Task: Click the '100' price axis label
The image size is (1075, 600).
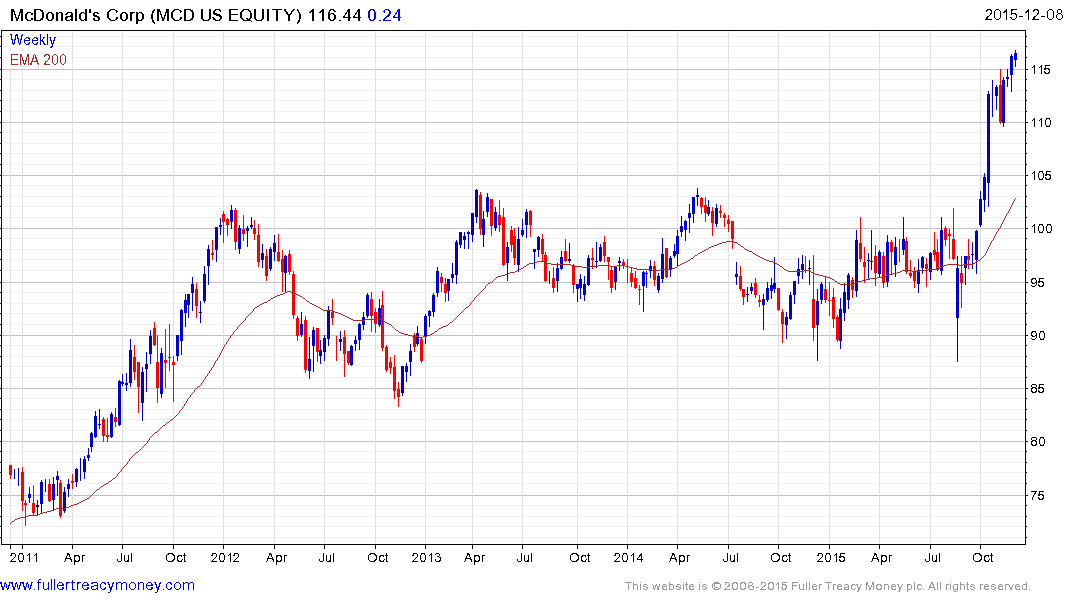Action: point(1041,229)
